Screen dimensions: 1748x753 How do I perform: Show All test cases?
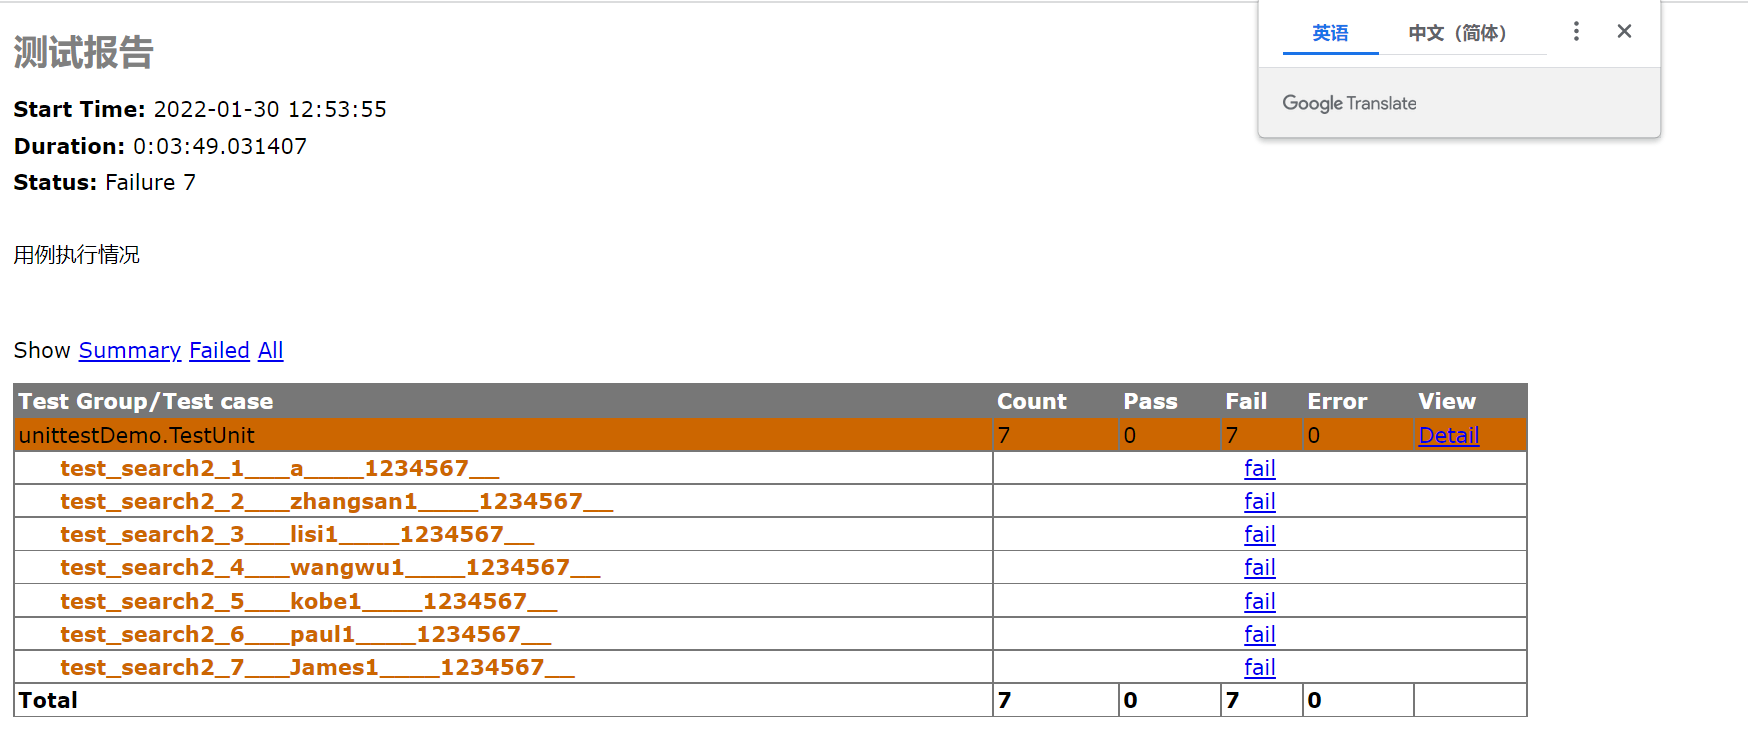271,351
